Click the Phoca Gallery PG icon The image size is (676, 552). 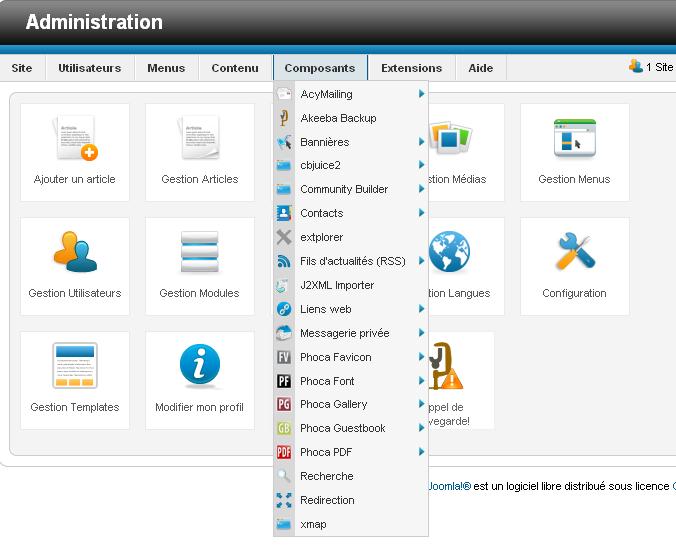(x=284, y=404)
